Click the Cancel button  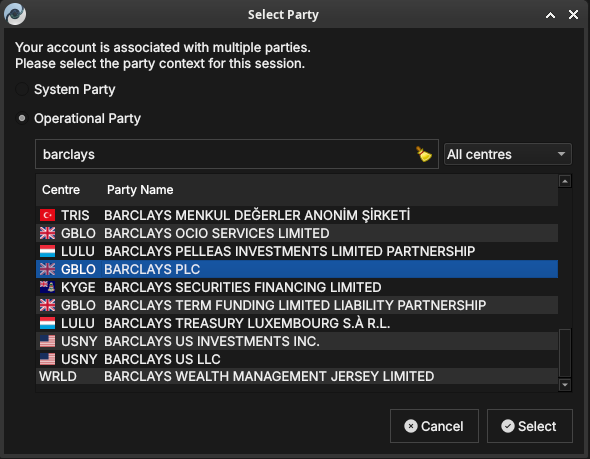pyautogui.click(x=434, y=426)
